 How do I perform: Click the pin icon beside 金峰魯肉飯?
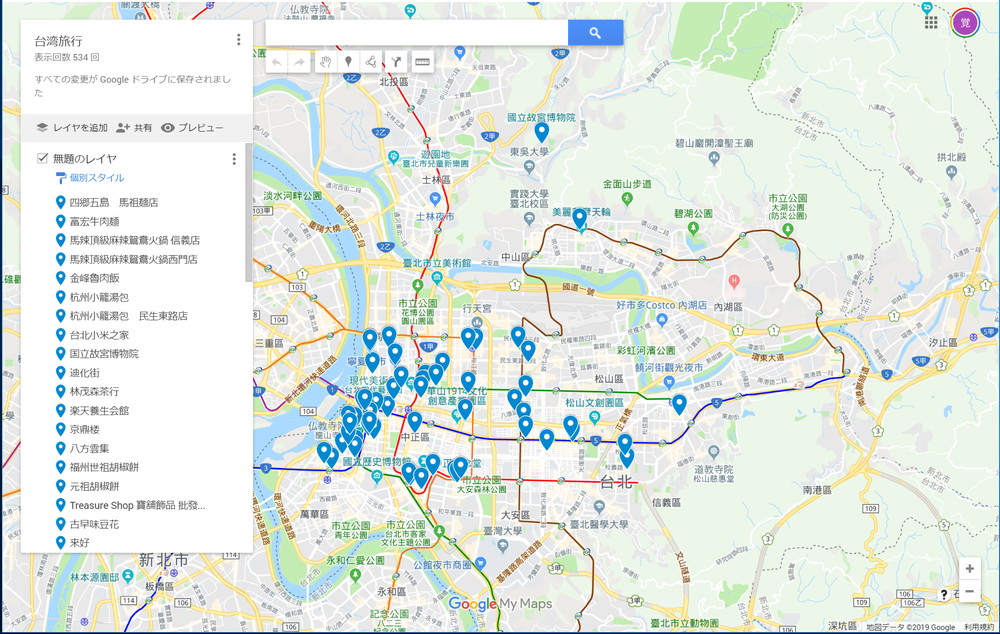(x=61, y=278)
